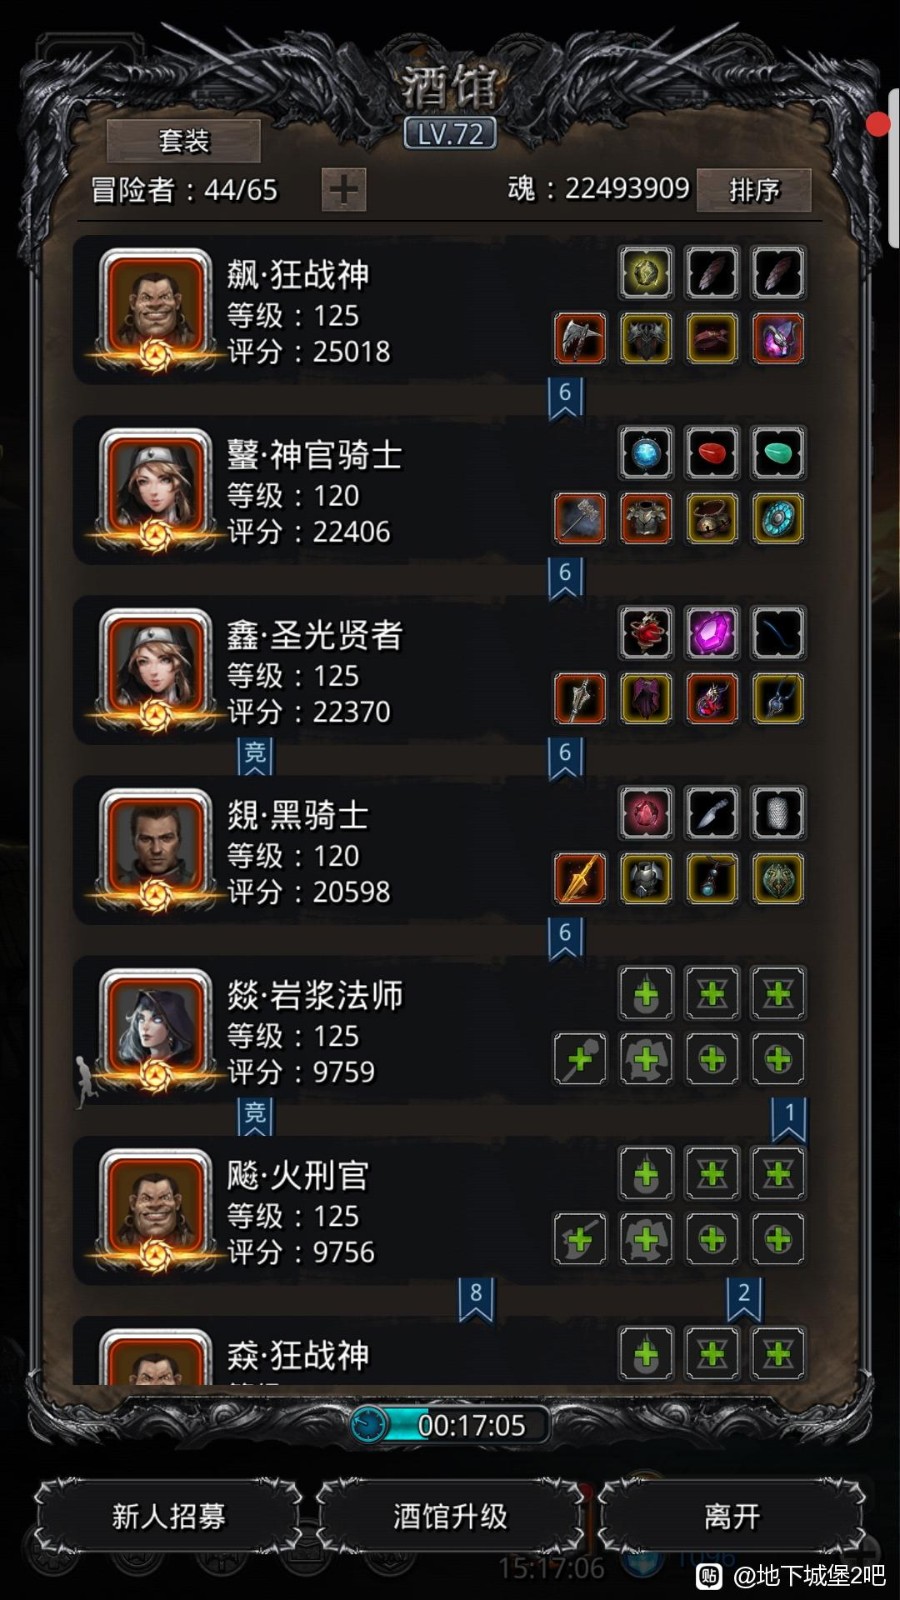This screenshot has height=1600, width=900.
Task: Add armor to 飚·火刑官's empty armor slot
Action: [646, 1239]
